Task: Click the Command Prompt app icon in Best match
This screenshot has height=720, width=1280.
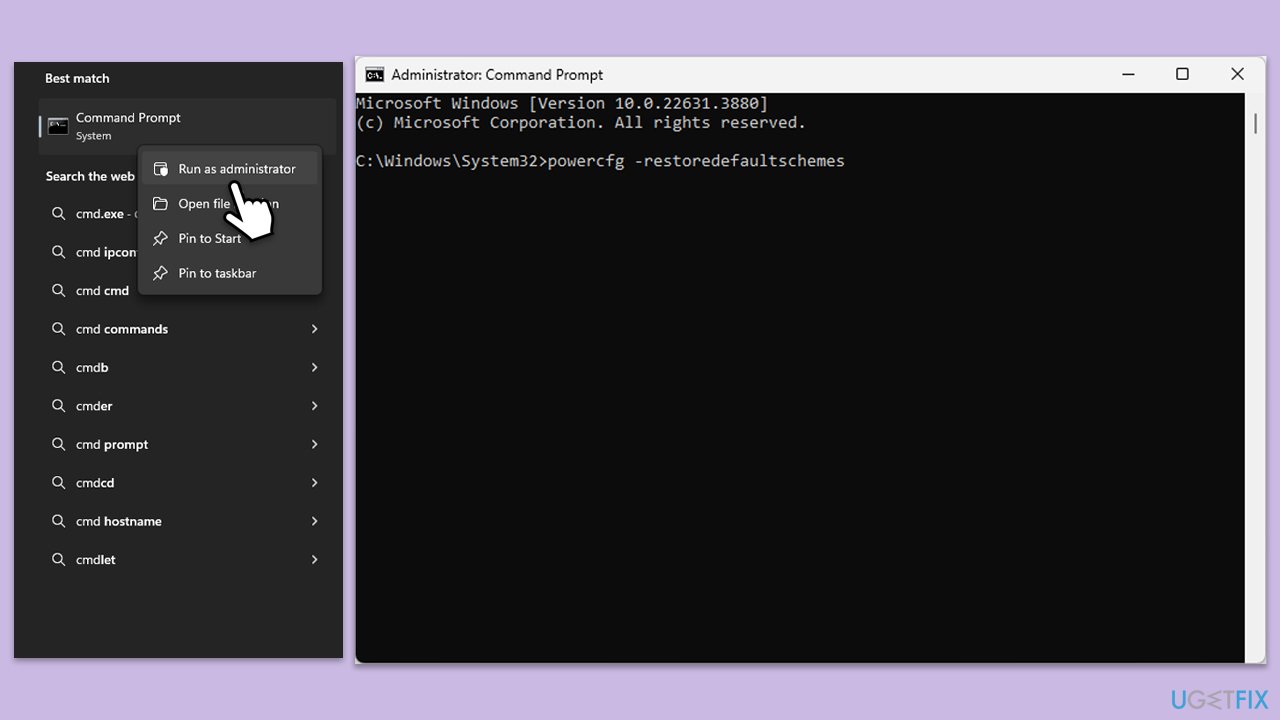Action: (x=58, y=126)
